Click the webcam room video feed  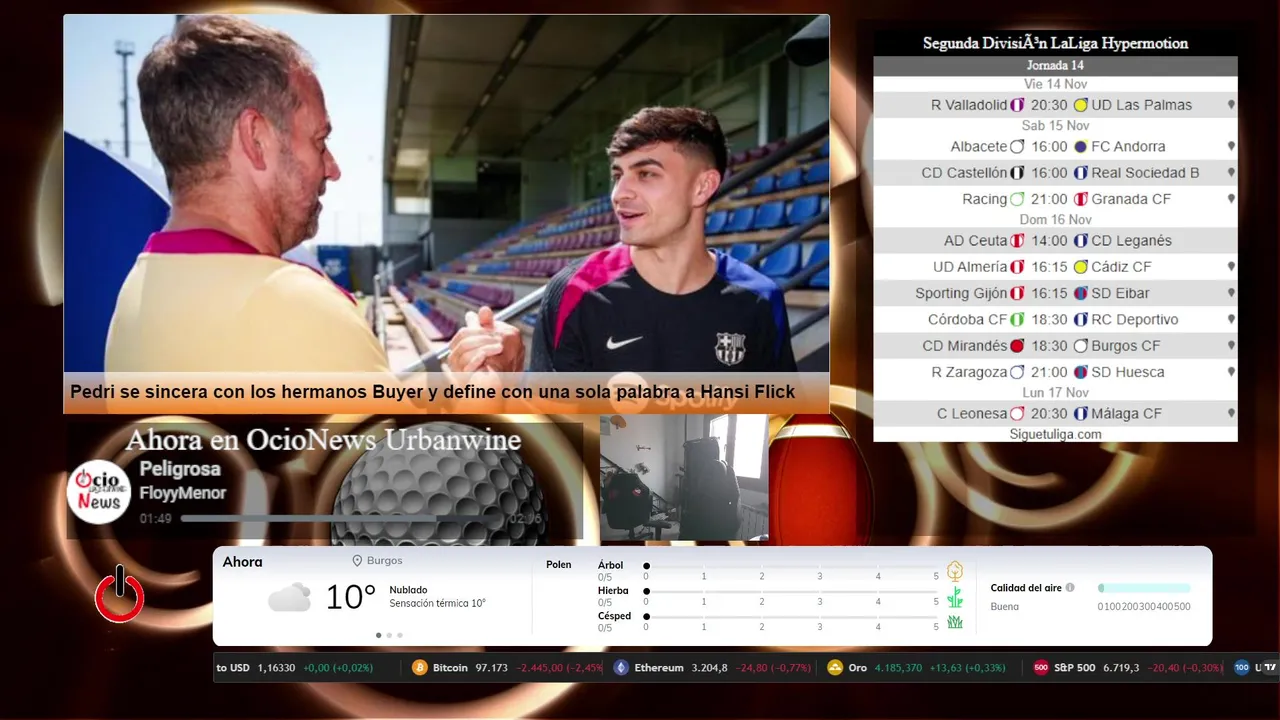click(684, 477)
